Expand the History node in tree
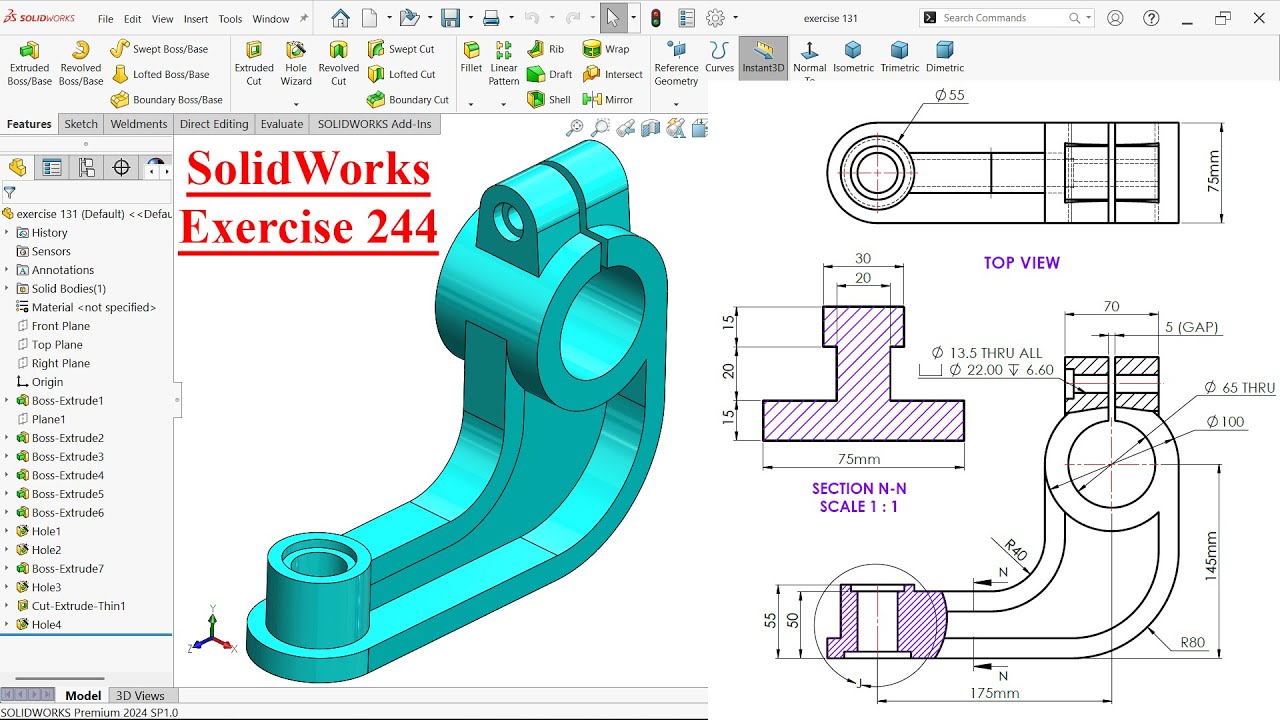This screenshot has height=720, width=1280. click(7, 232)
